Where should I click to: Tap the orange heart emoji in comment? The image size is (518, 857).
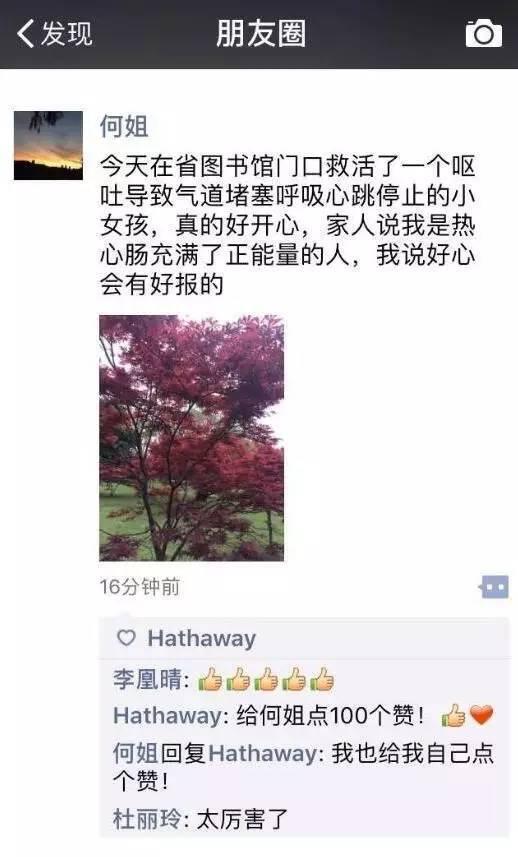[481, 715]
